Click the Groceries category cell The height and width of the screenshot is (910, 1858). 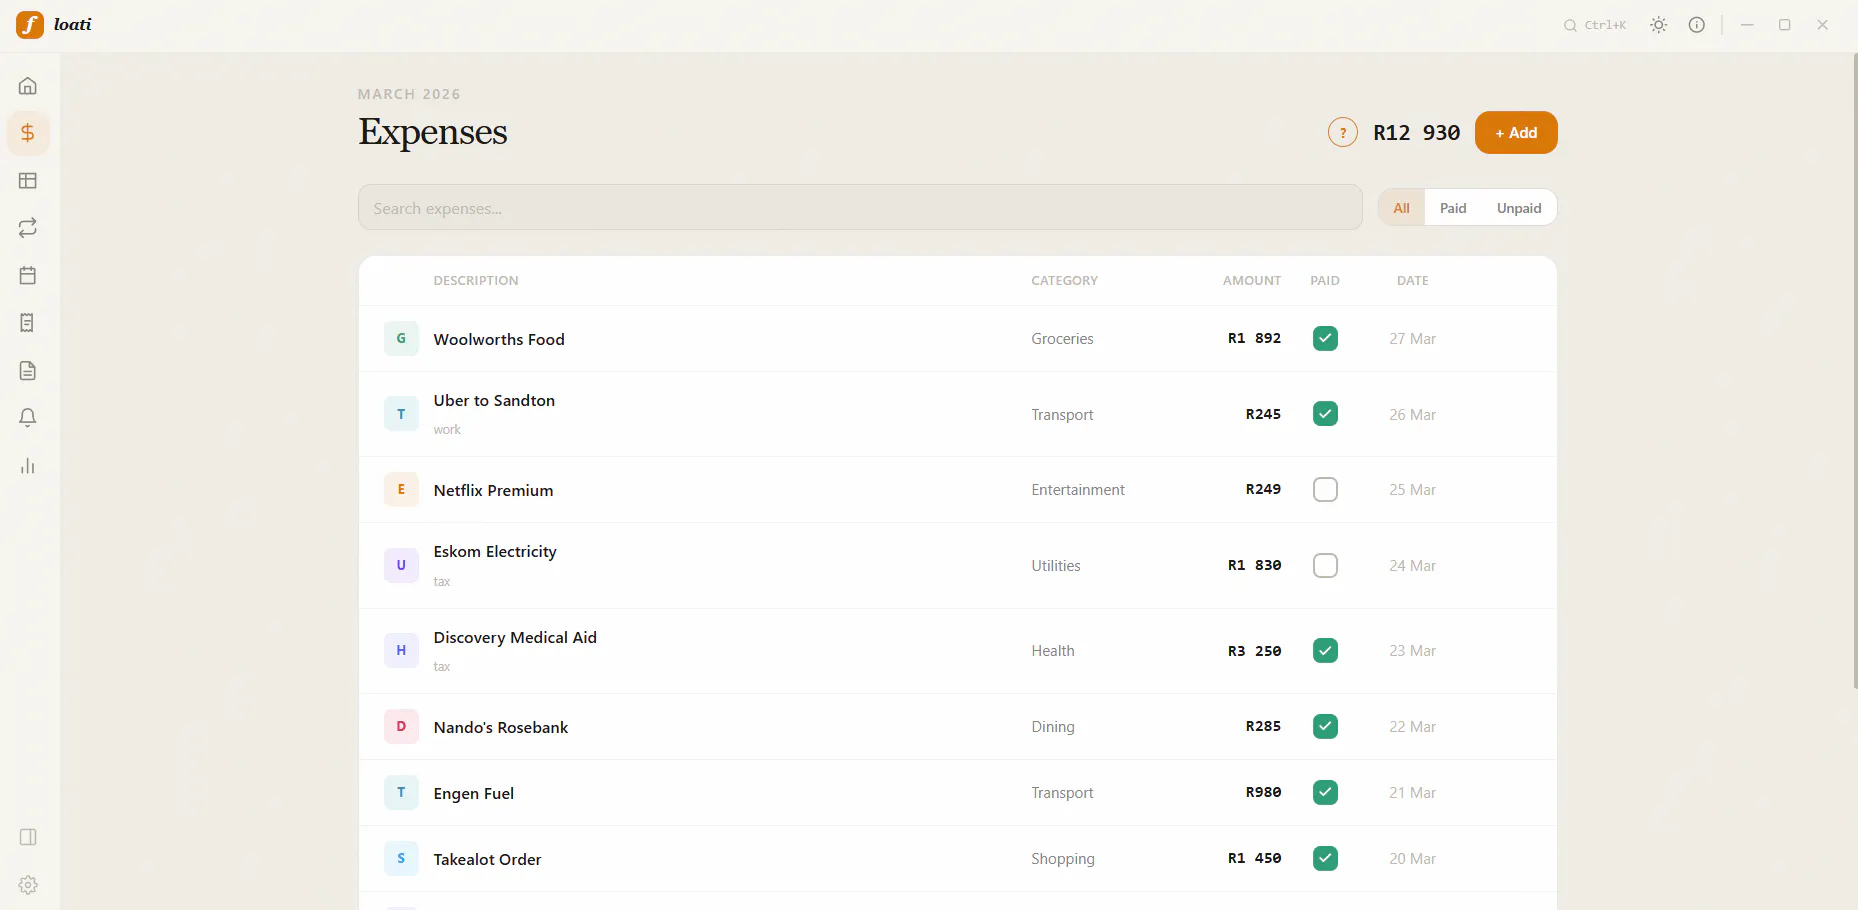tap(1062, 339)
